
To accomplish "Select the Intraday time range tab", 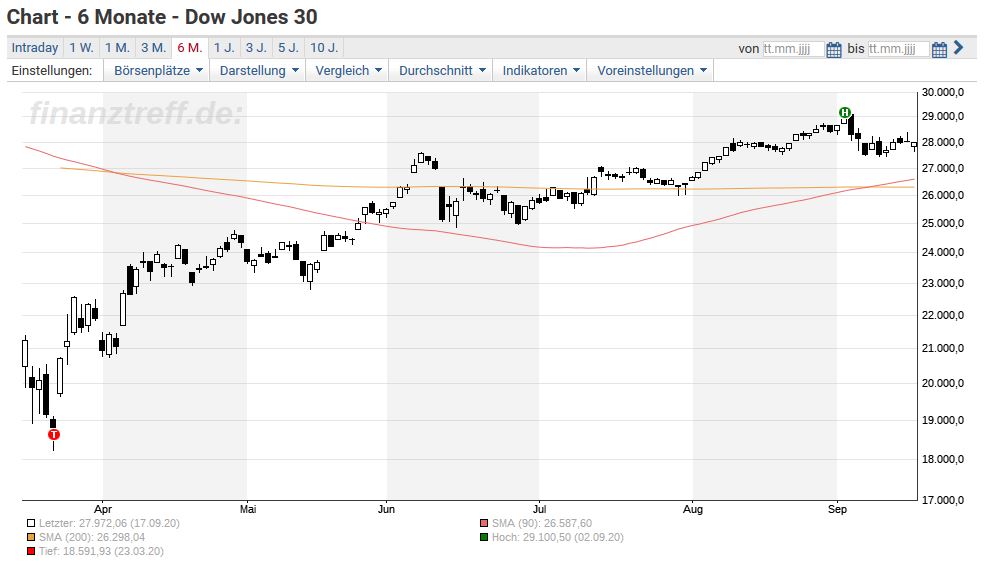I will pyautogui.click(x=35, y=48).
